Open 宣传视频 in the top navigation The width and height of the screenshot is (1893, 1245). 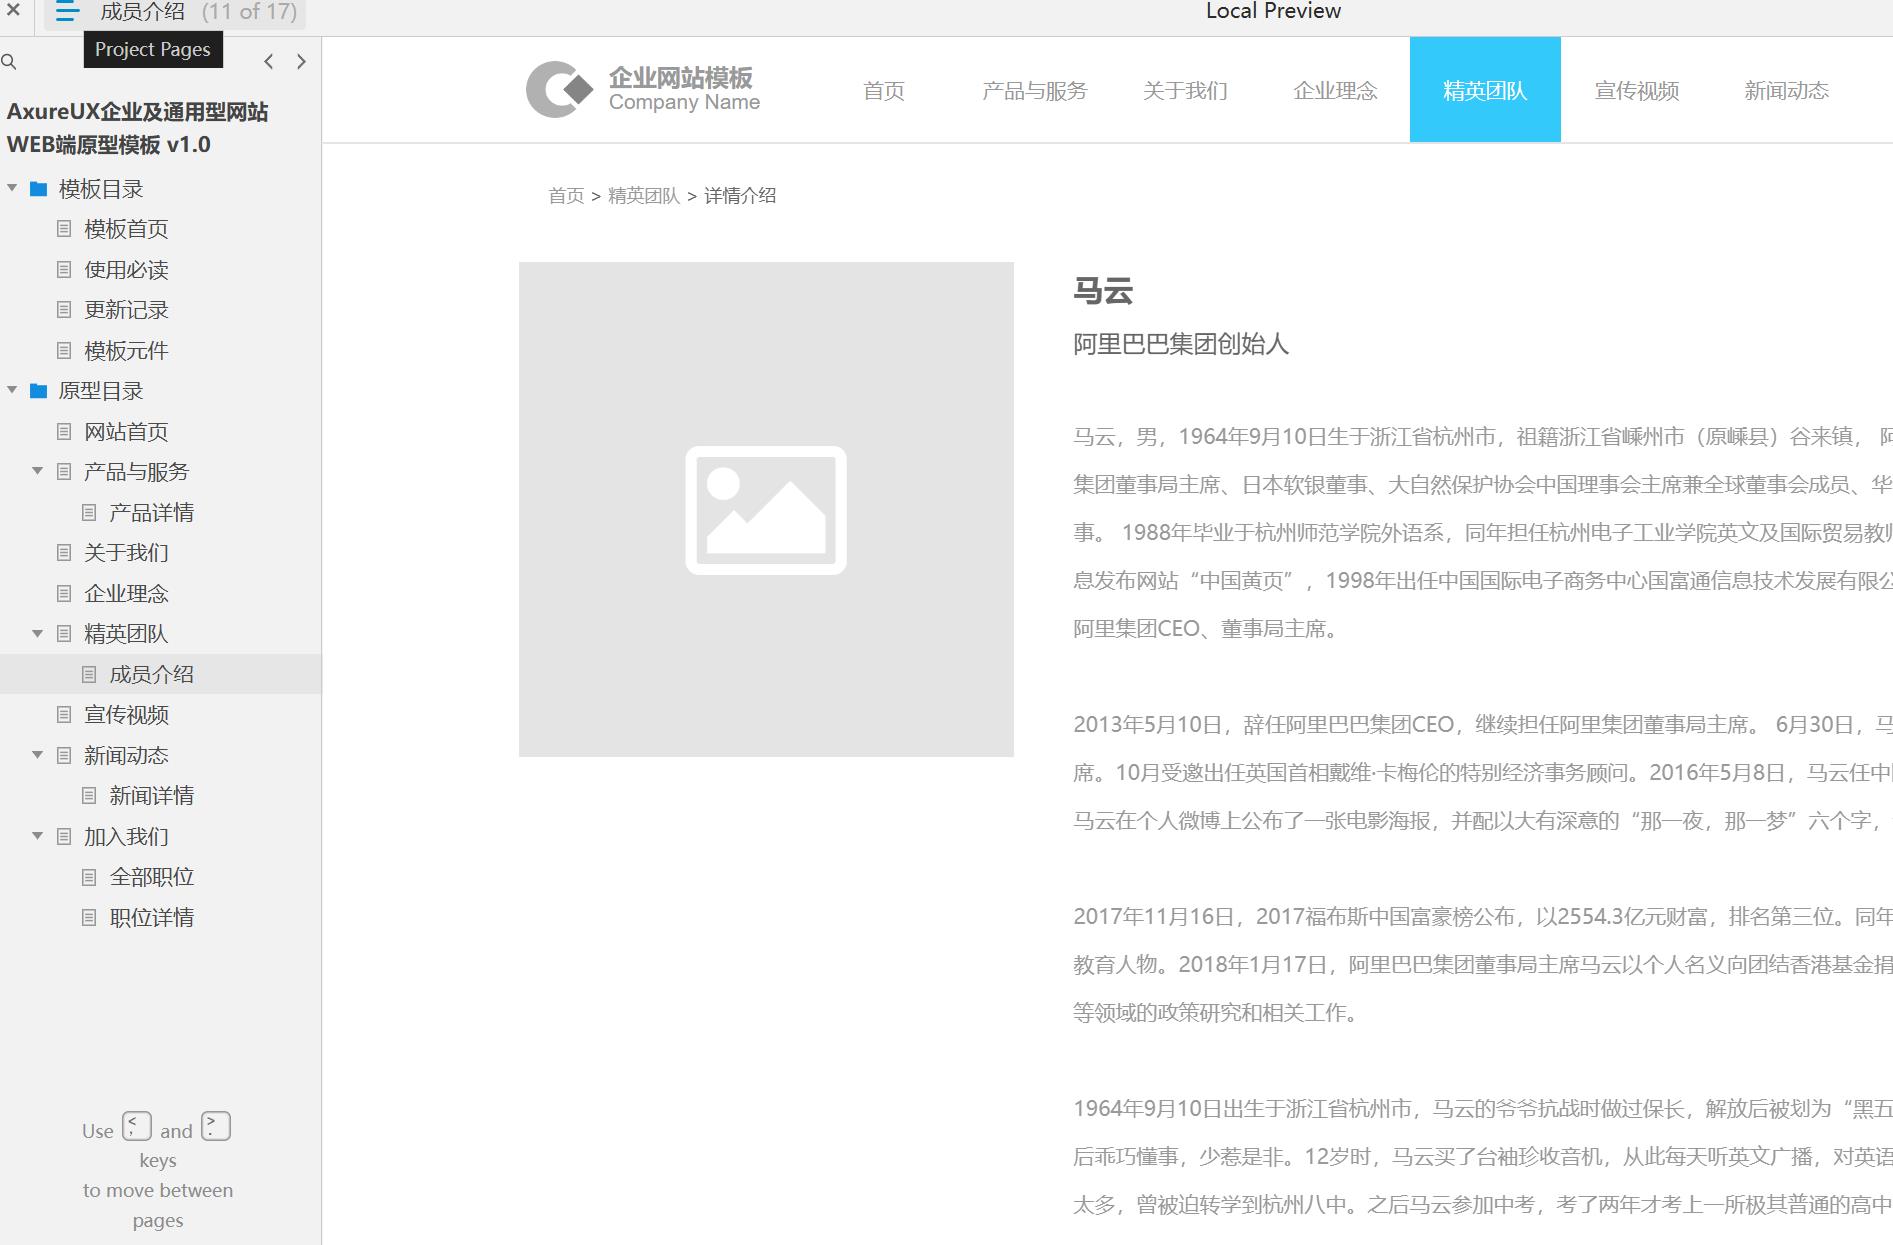1637,91
